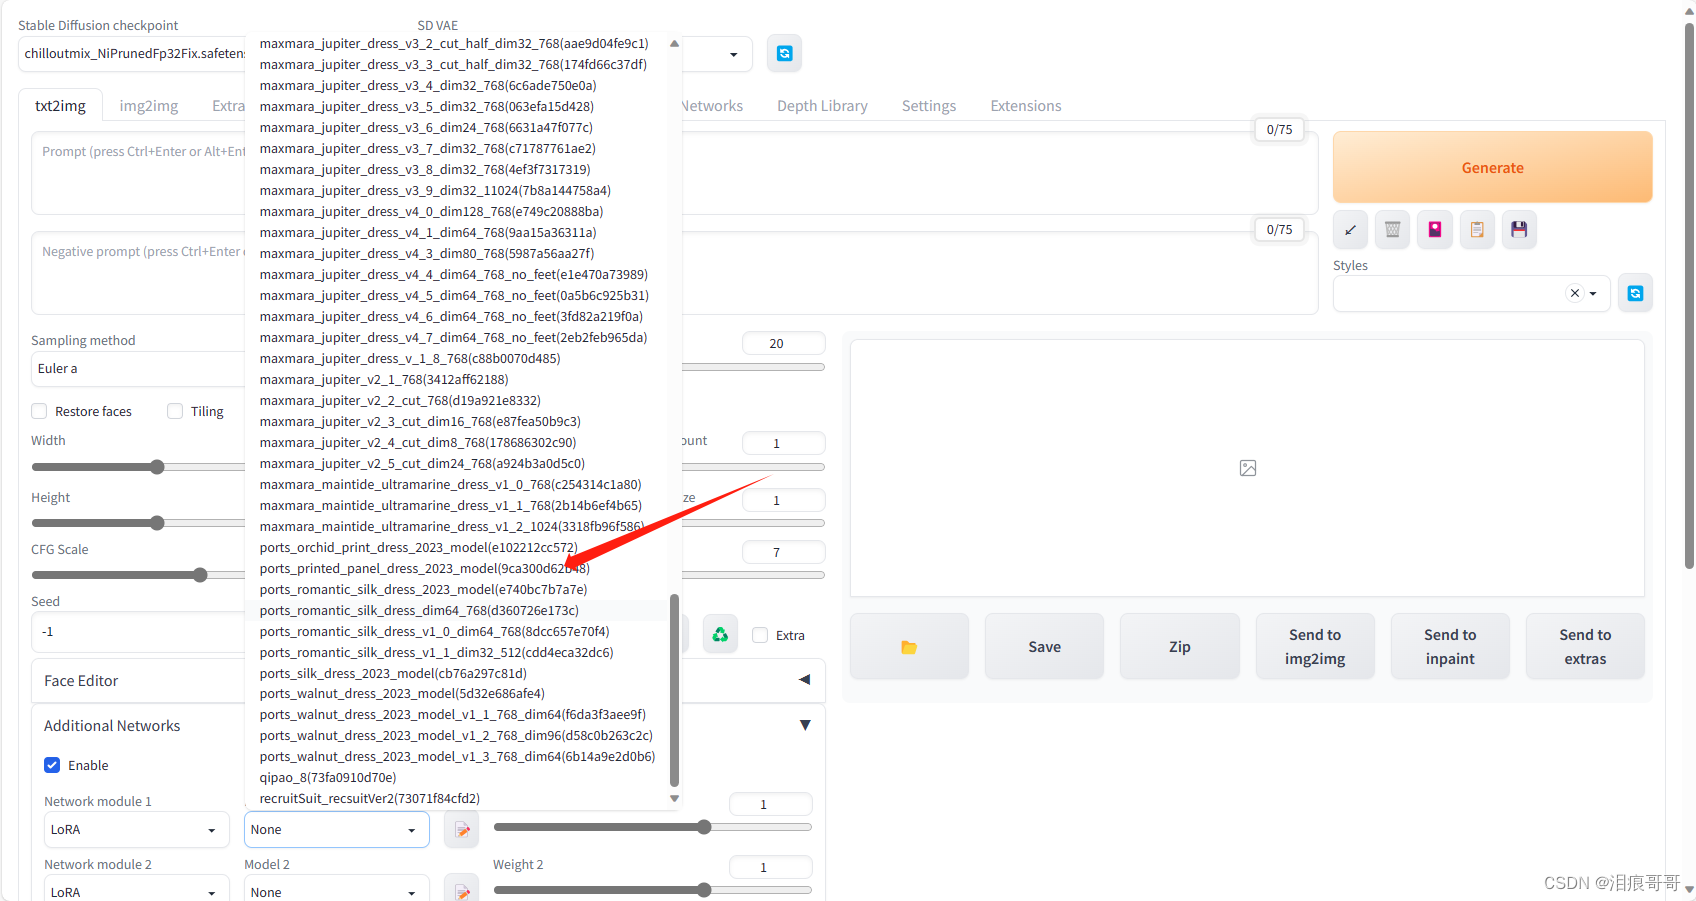Save style with the floppy disk icon
Viewport: 1696px width, 901px height.
pos(1519,230)
